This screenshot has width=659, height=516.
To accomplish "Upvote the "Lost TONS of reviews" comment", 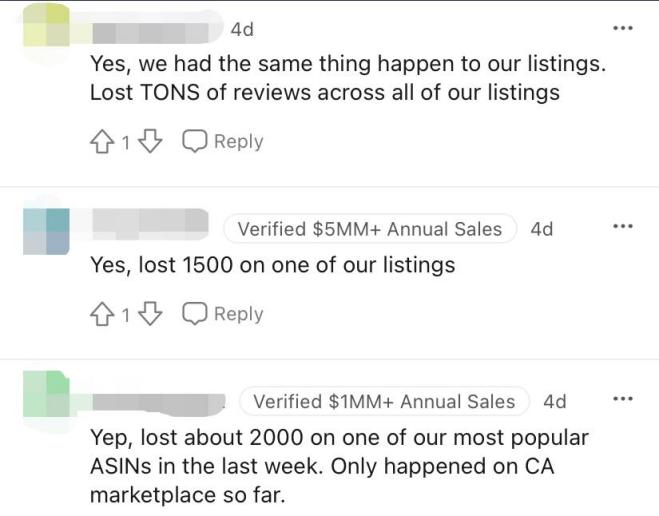I will tap(102, 142).
